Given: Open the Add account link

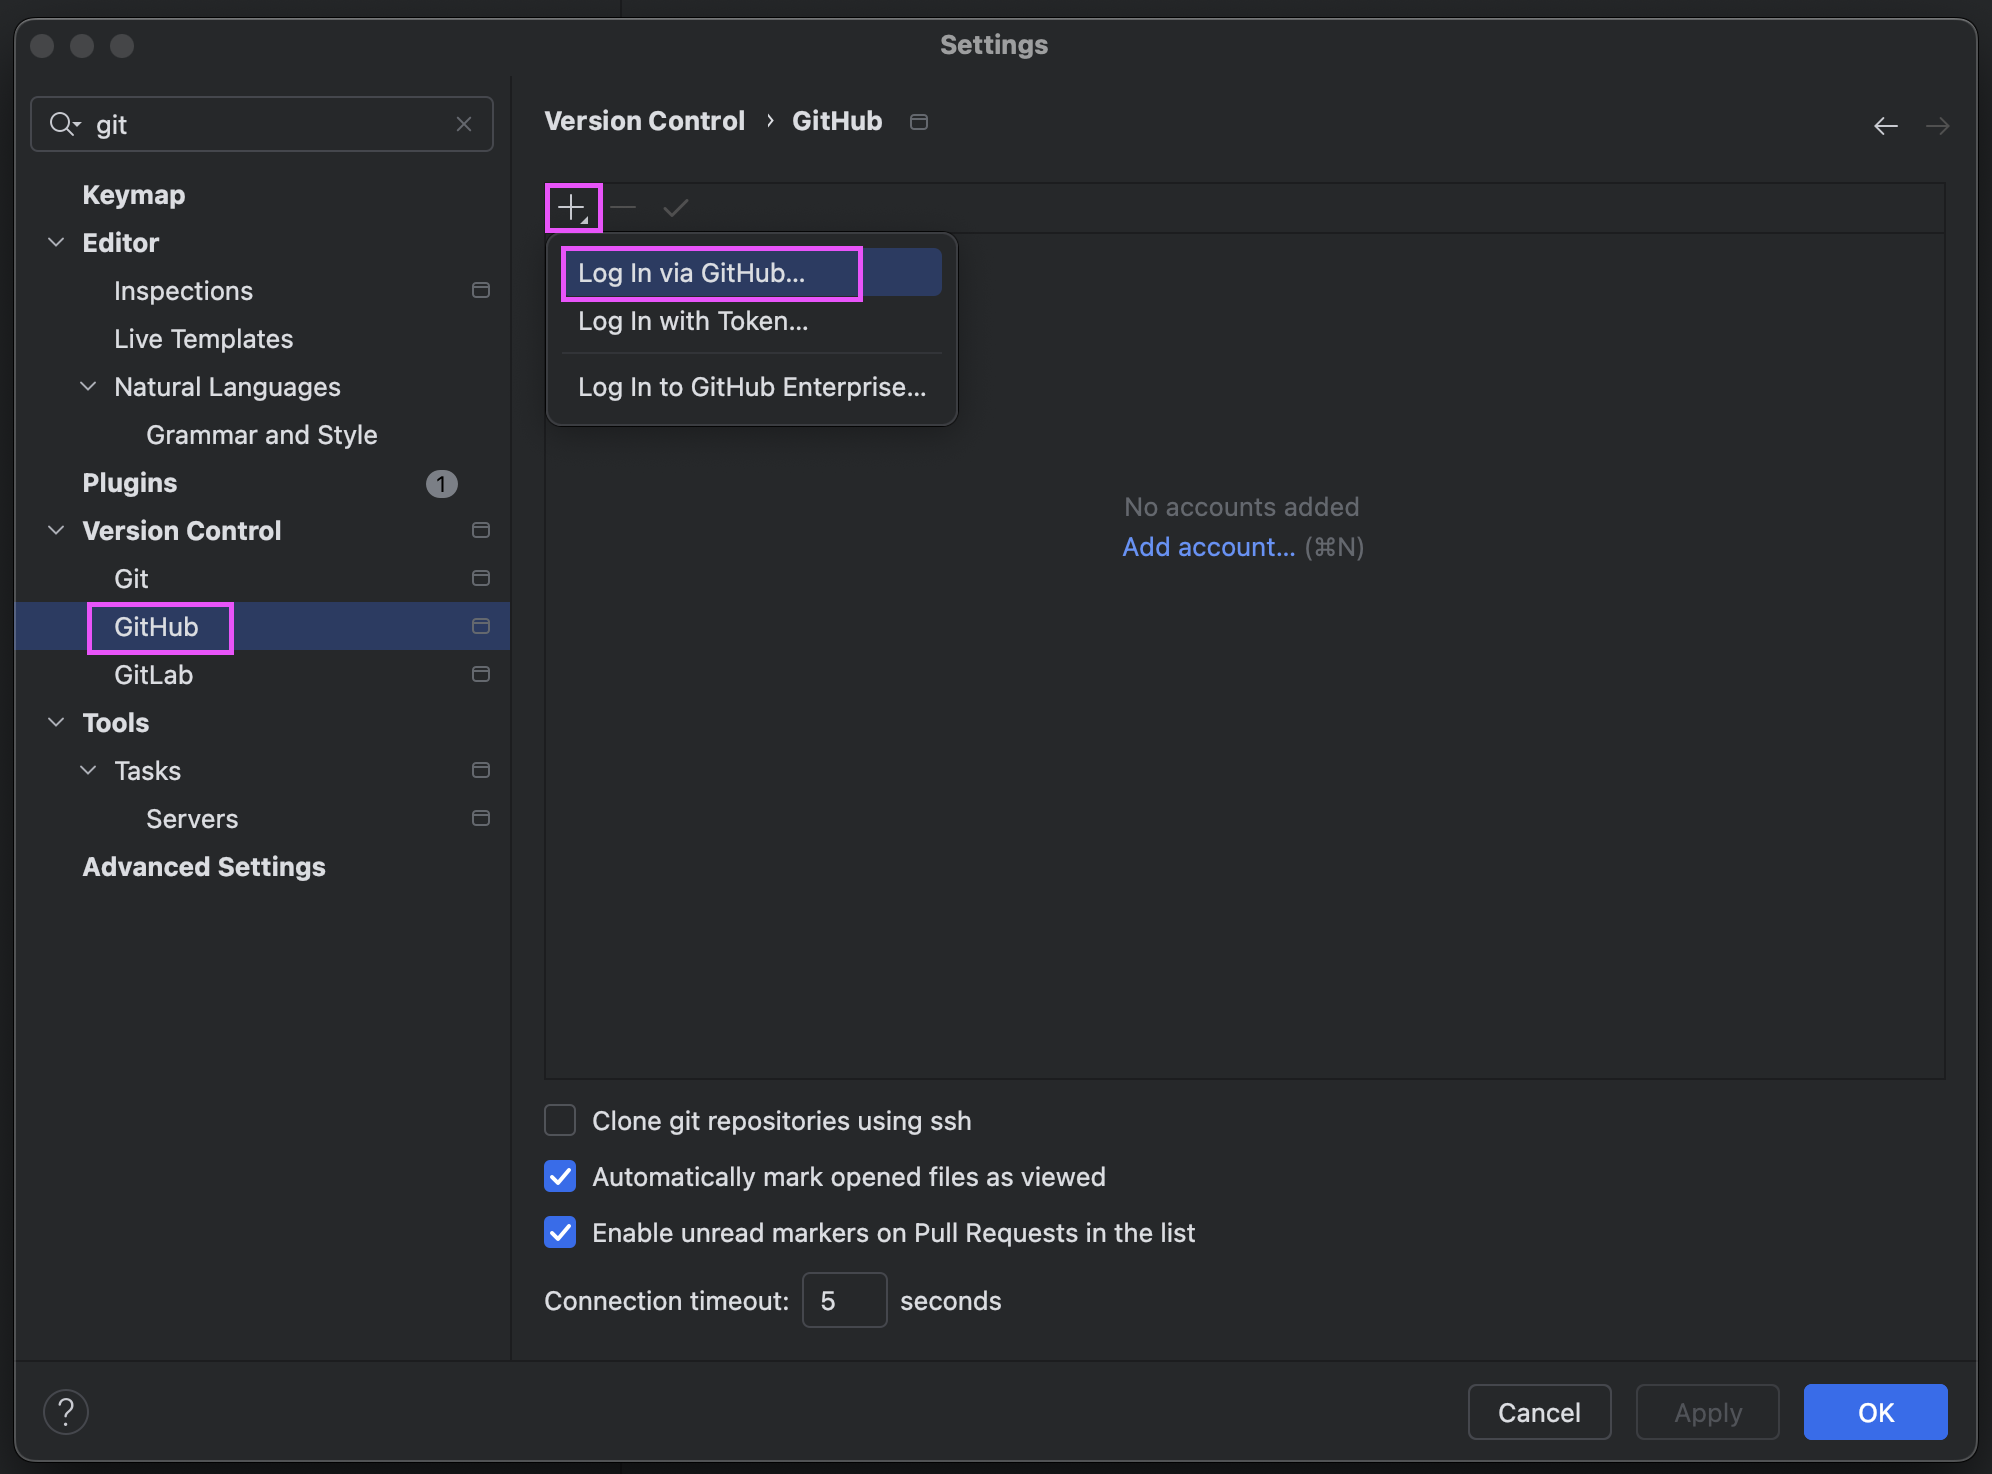Looking at the screenshot, I should point(1209,547).
